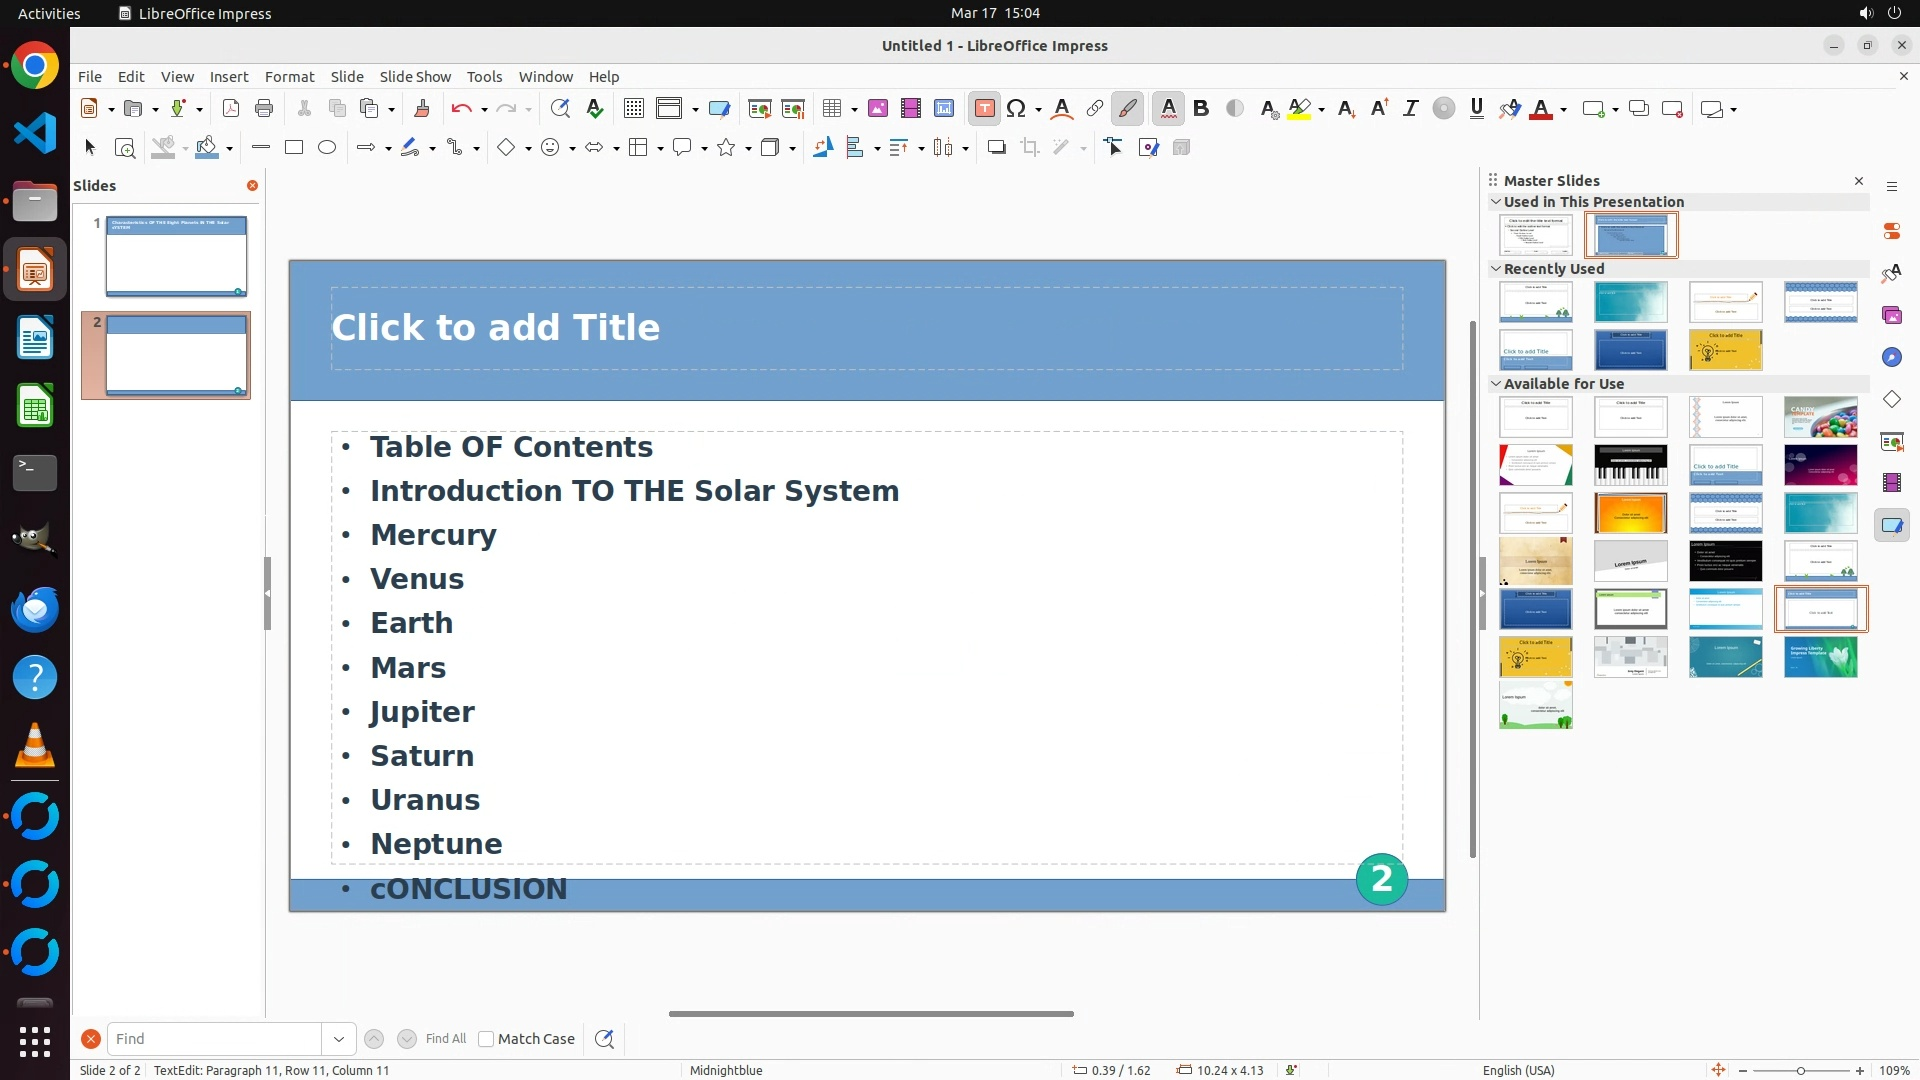Click the Bold formatting icon

click(1201, 109)
